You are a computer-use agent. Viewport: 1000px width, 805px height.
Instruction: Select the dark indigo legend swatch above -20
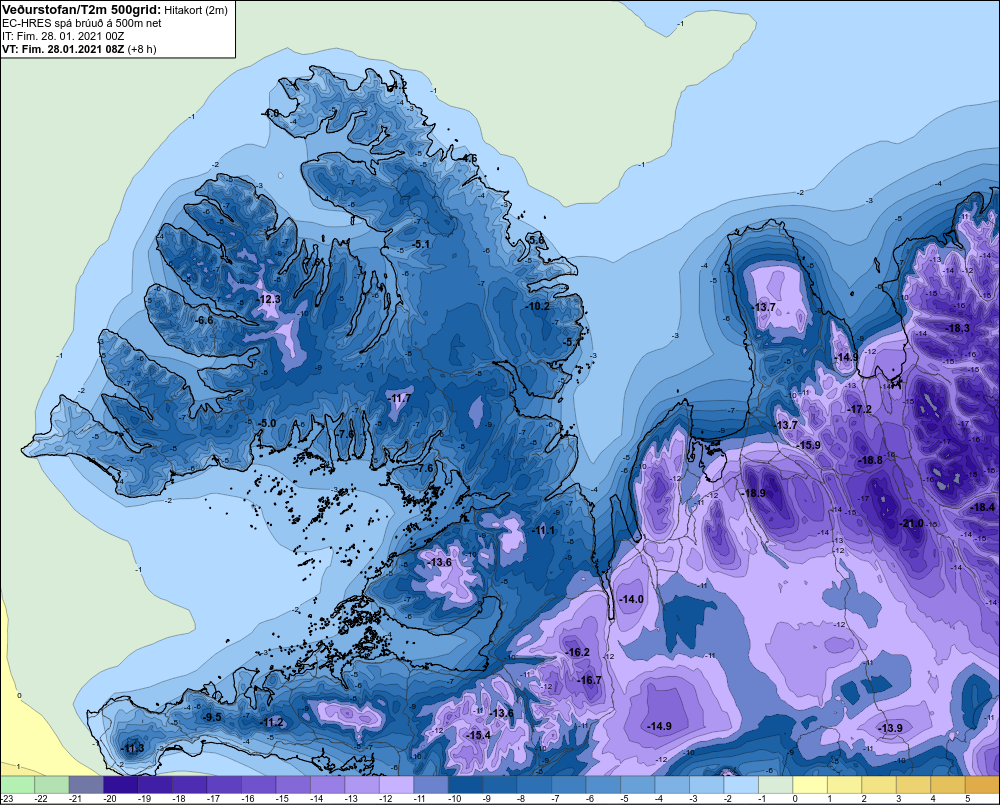[121, 784]
